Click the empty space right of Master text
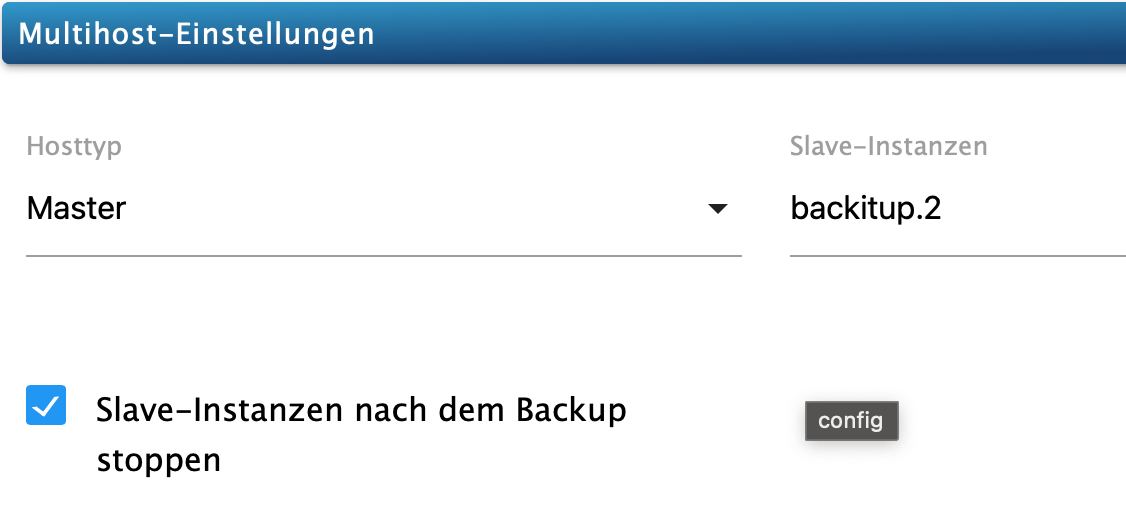Screen dimensions: 1126x510 tap(400, 209)
